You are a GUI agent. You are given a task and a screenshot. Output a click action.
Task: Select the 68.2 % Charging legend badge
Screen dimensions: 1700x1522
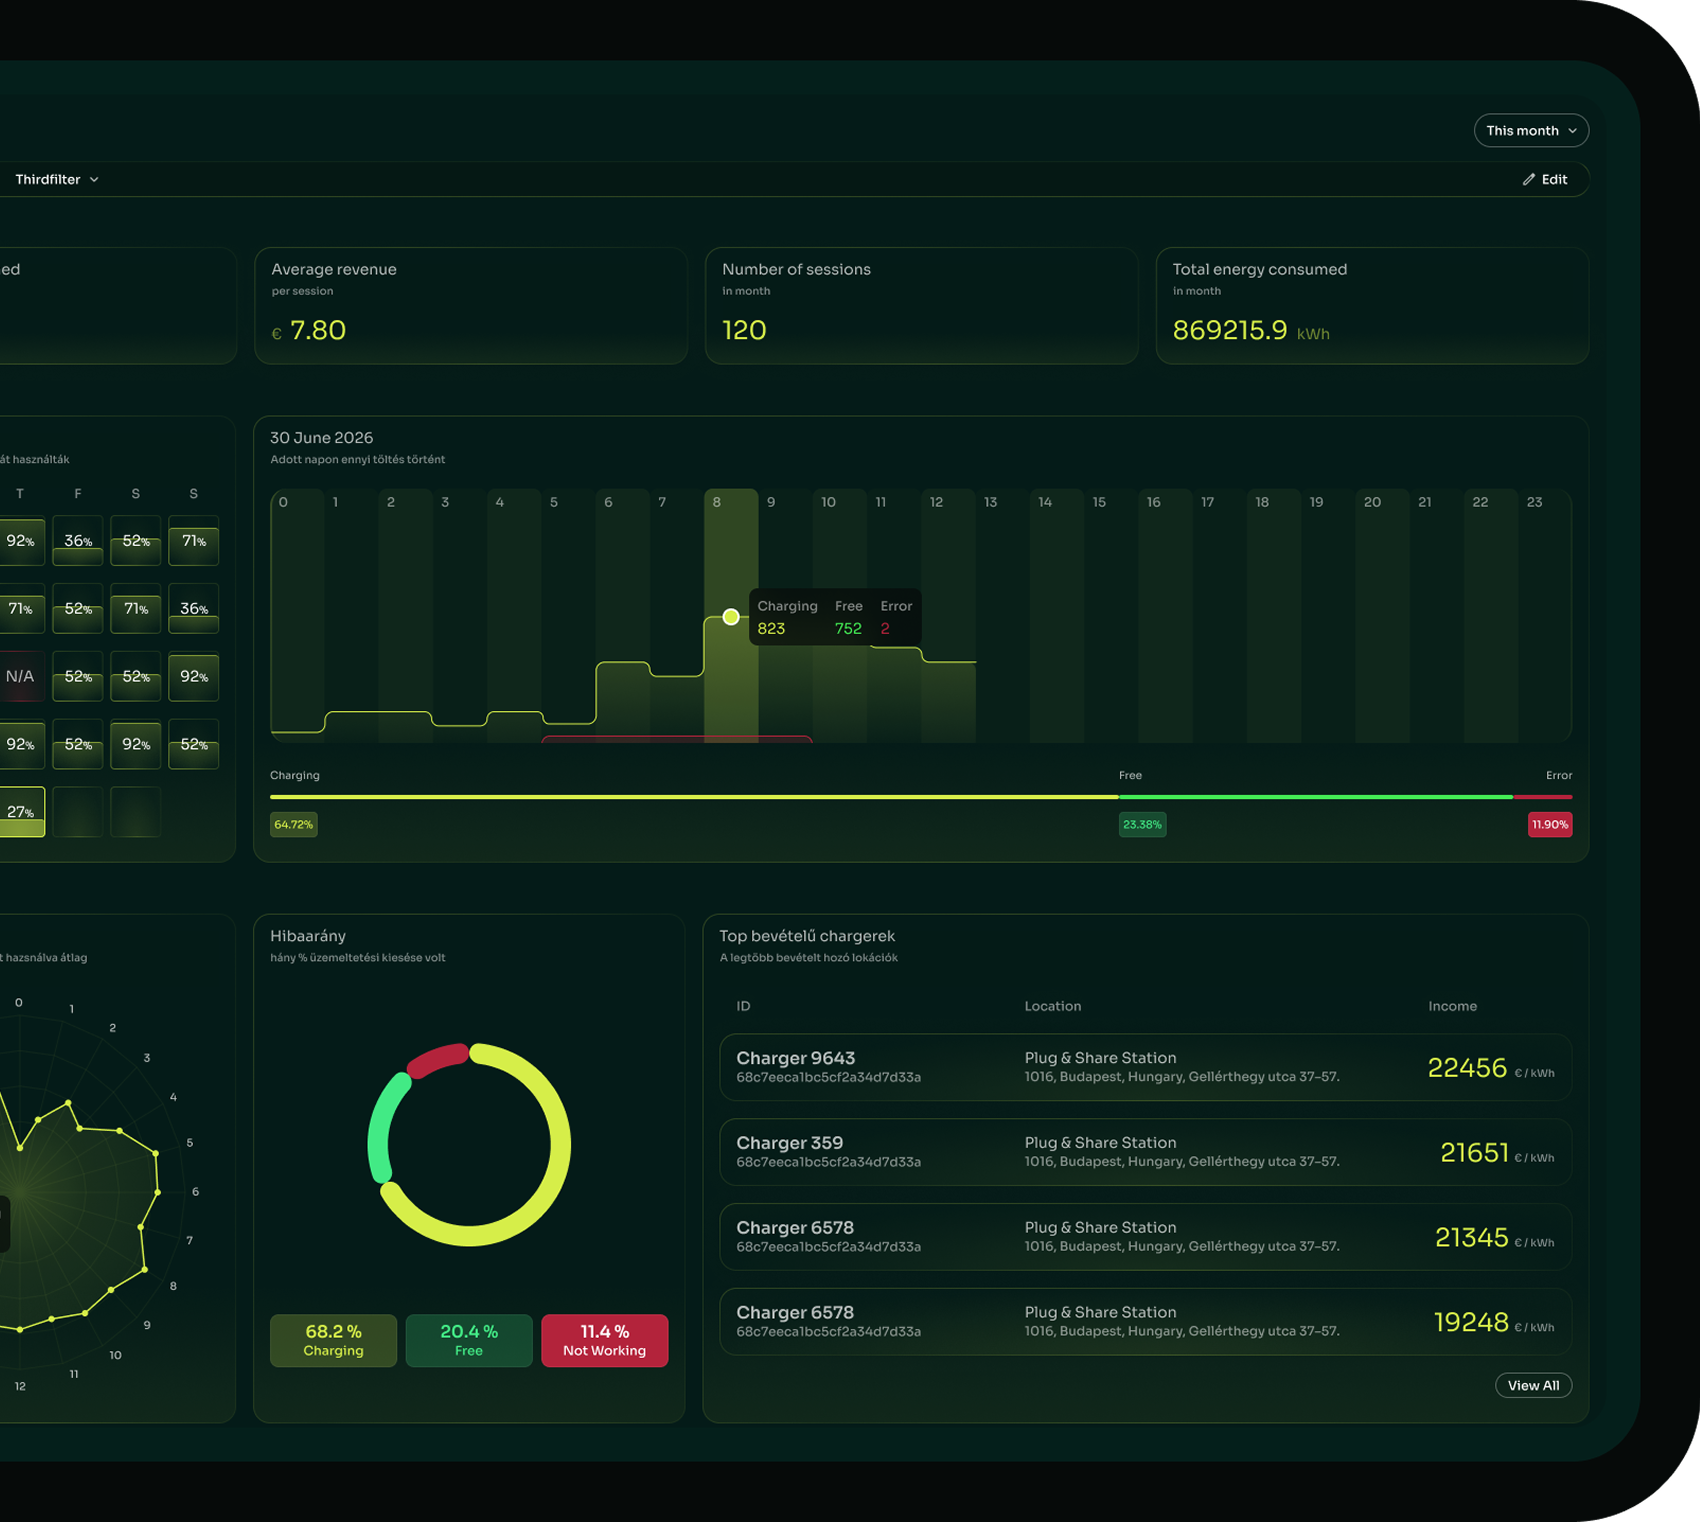tap(333, 1340)
